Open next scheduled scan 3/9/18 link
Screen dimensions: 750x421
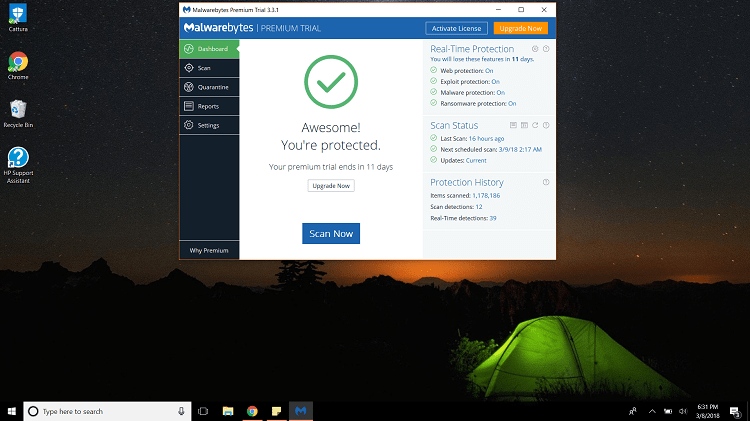pyautogui.click(x=520, y=150)
